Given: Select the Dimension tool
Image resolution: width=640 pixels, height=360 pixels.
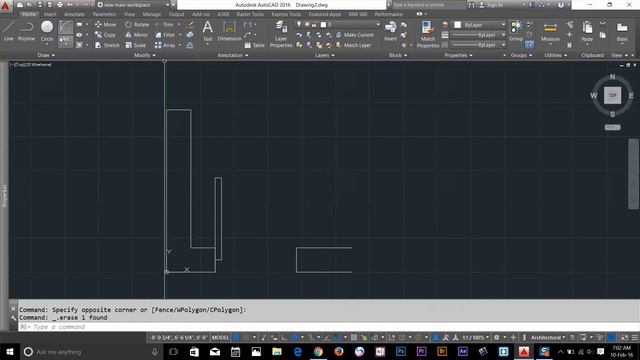Looking at the screenshot, I should coord(229,31).
